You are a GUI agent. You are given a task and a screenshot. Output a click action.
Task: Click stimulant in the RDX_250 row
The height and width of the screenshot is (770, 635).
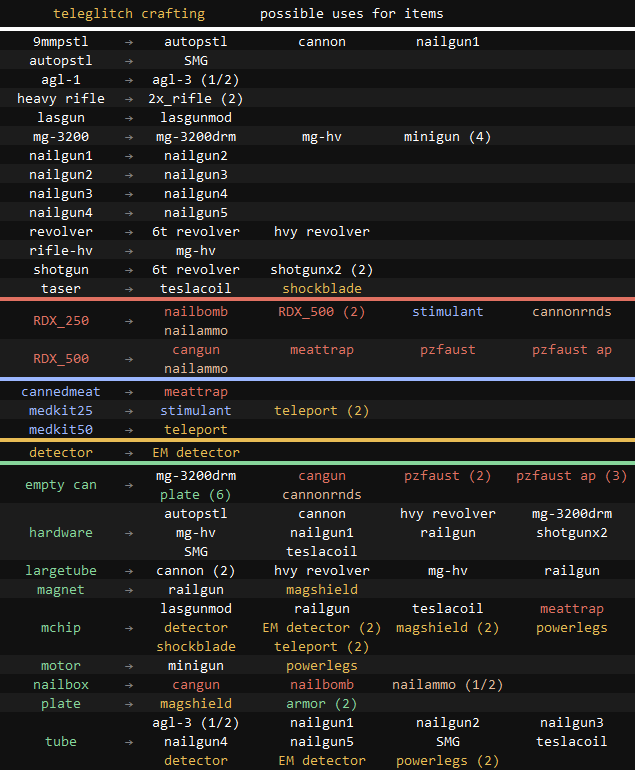447,312
